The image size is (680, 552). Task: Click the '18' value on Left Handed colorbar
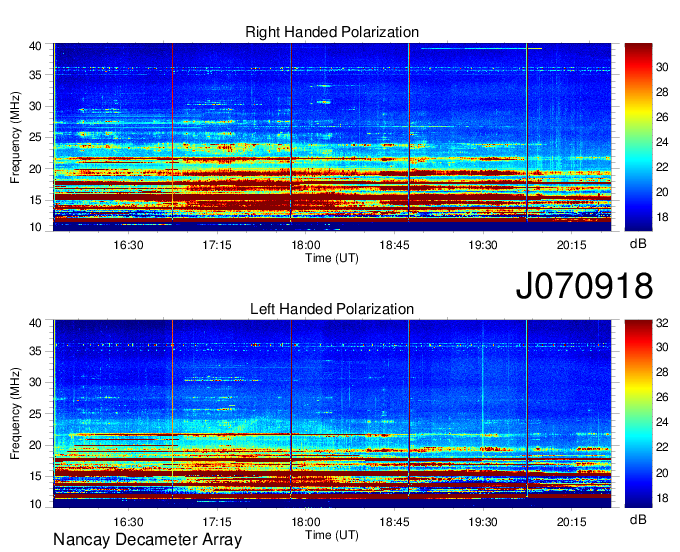coord(662,498)
